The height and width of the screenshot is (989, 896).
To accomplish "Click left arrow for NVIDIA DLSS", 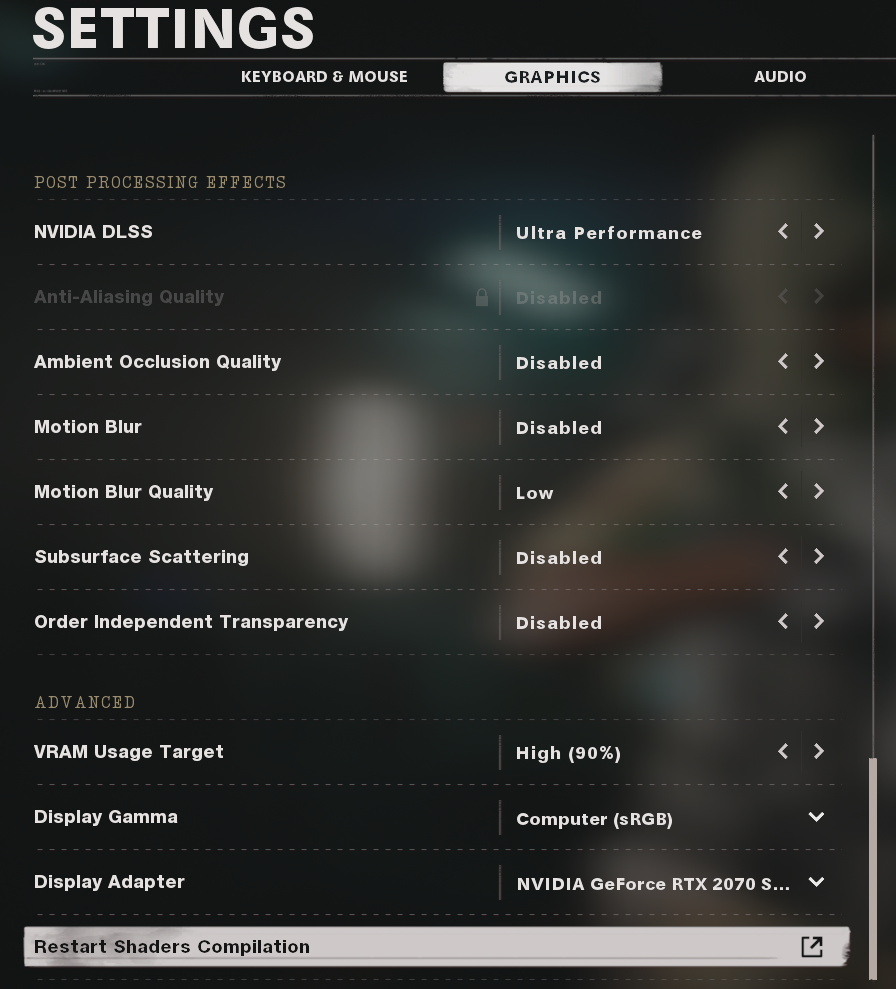I will point(783,231).
